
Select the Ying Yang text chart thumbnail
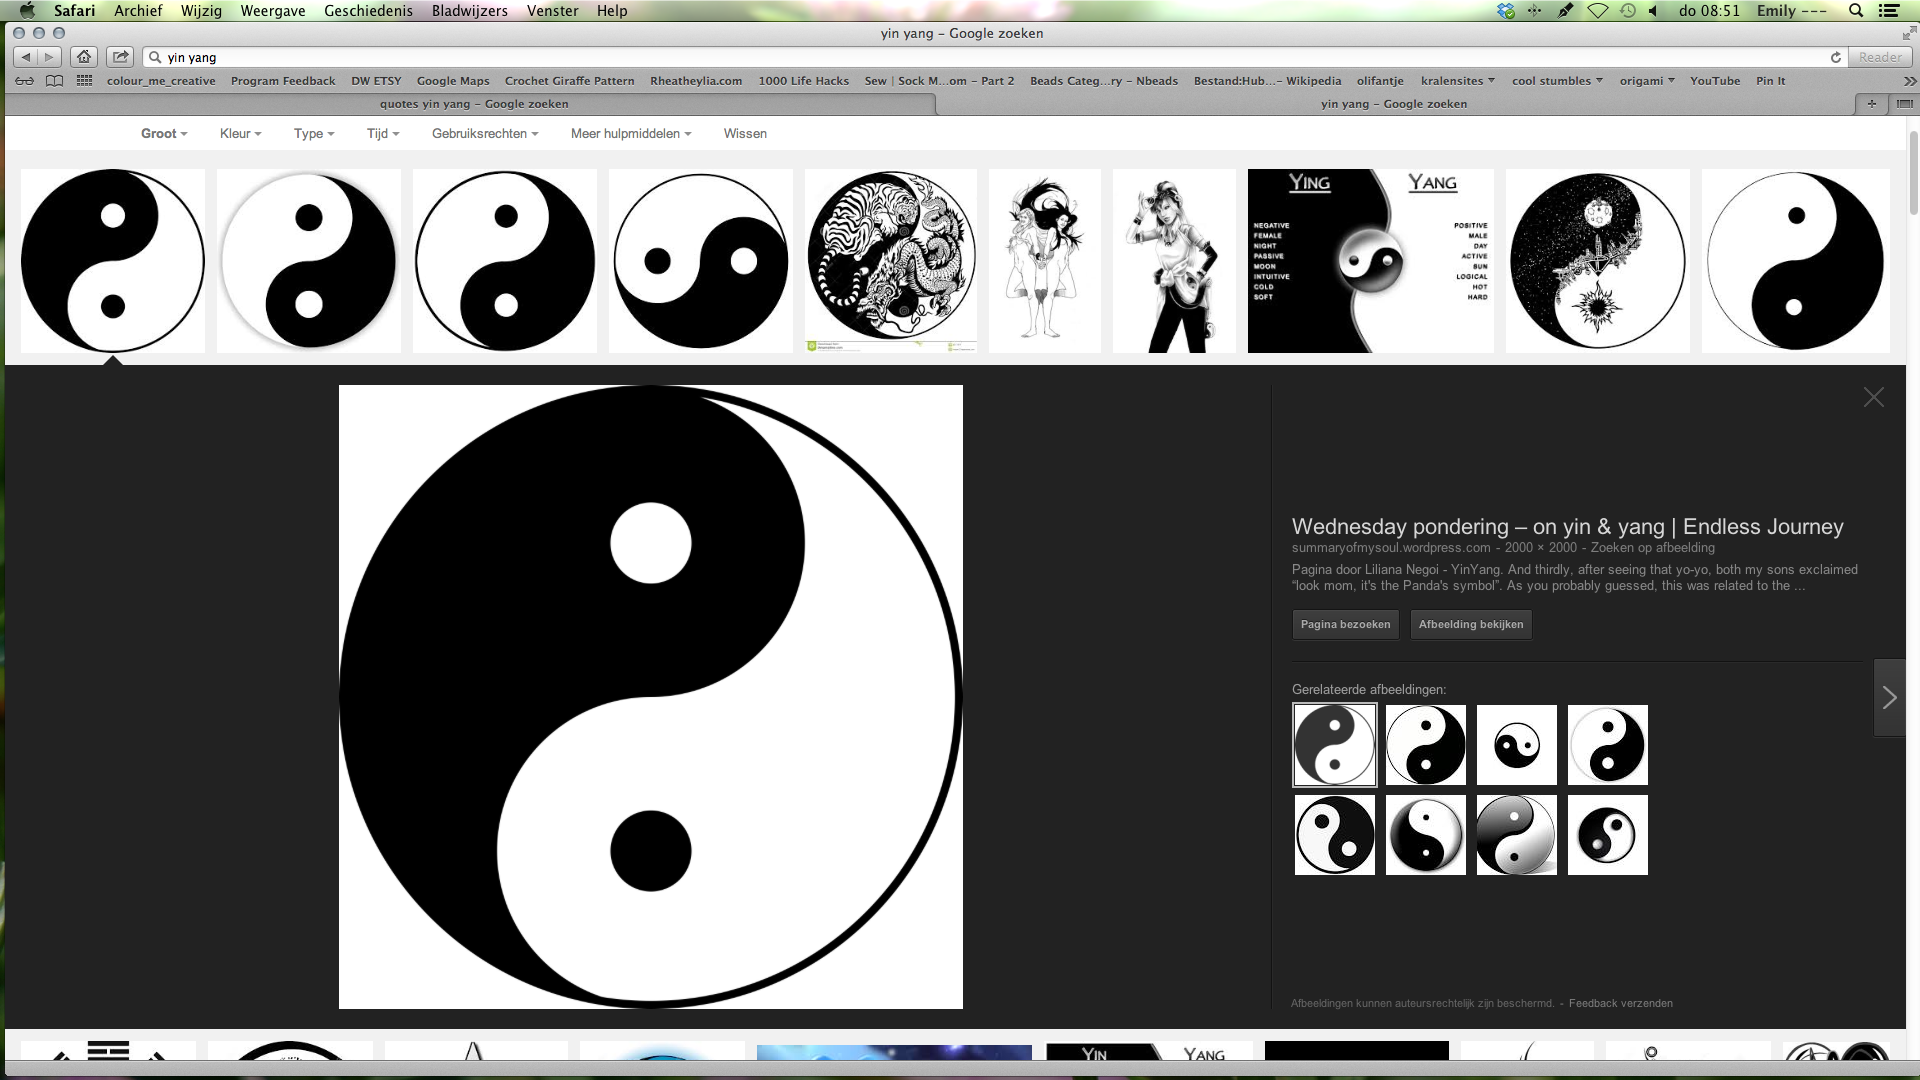click(1370, 260)
